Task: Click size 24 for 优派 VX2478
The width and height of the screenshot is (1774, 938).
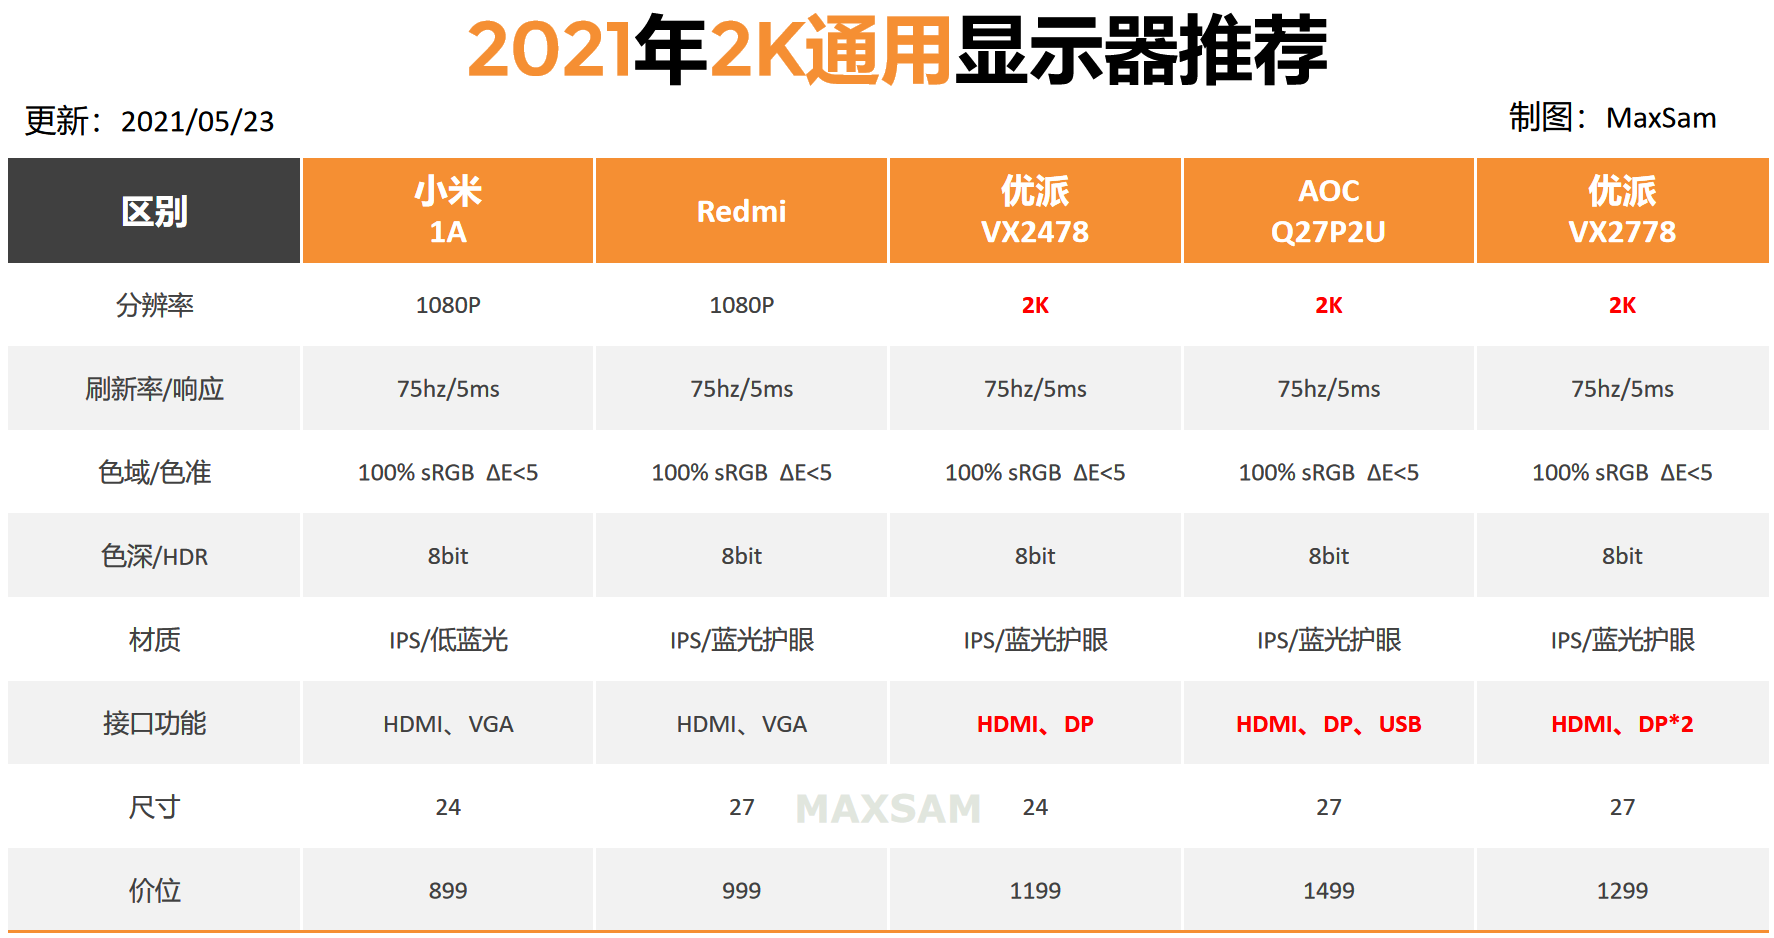Action: [x=1035, y=807]
